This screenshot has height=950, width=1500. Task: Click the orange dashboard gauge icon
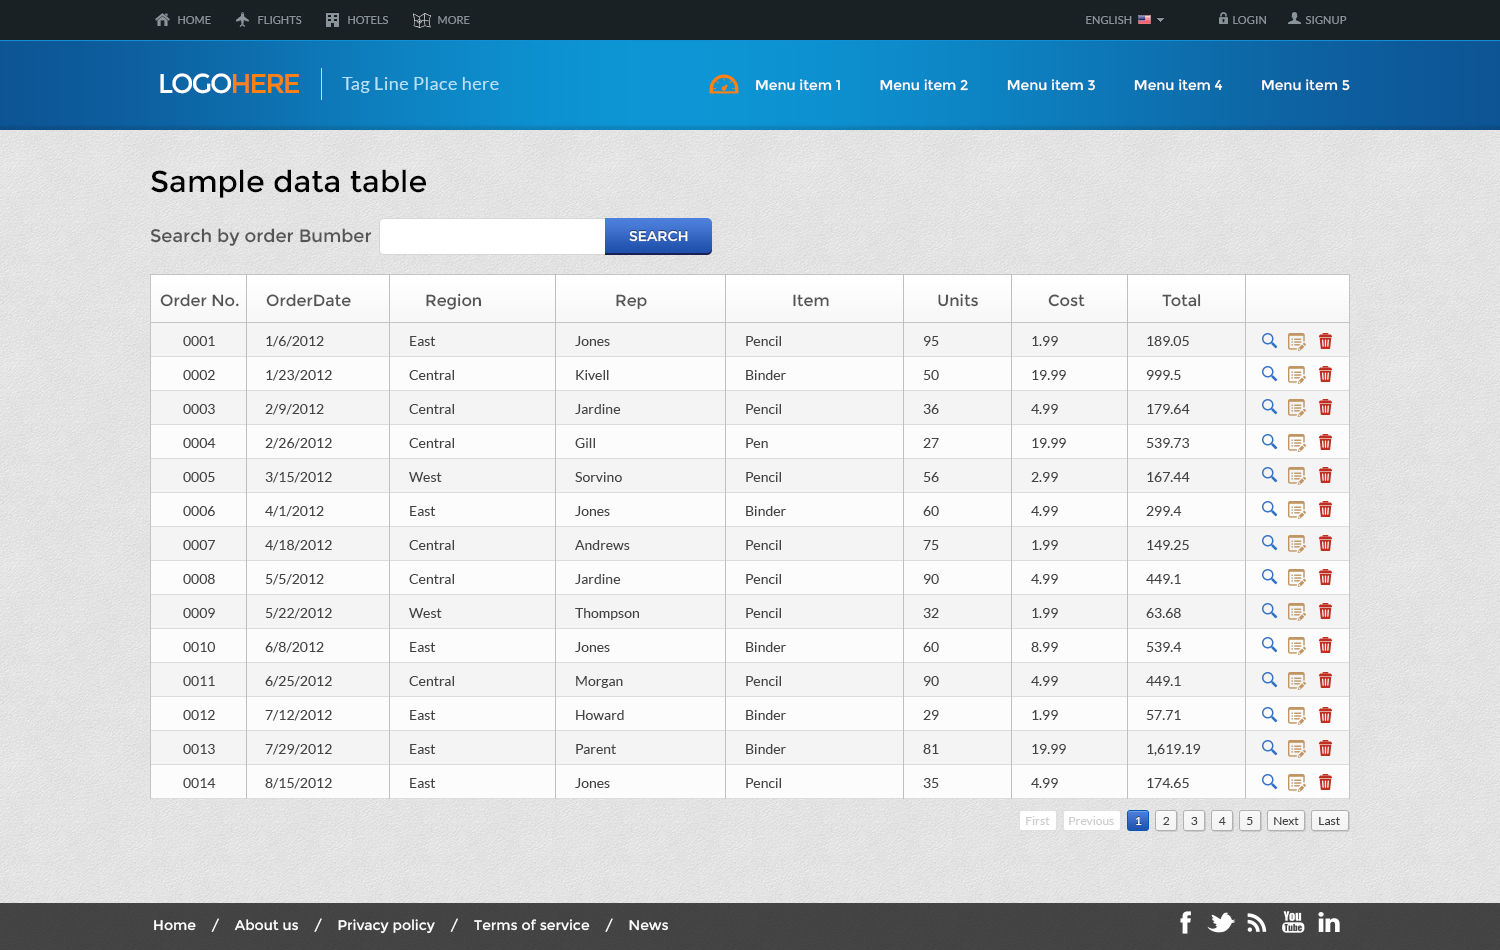[724, 85]
